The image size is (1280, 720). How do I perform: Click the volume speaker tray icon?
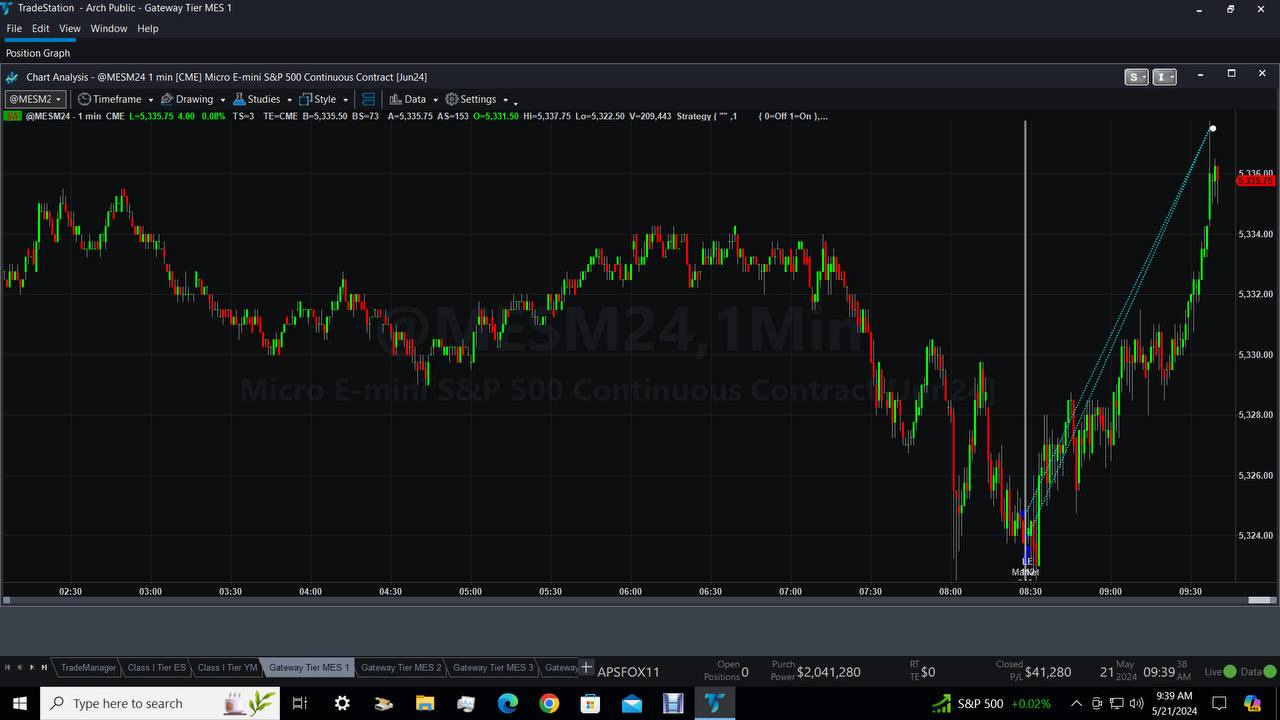tap(1137, 703)
